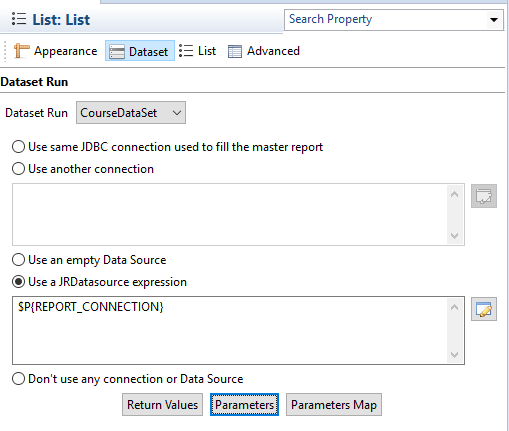The width and height of the screenshot is (509, 431).
Task: Expand the Search Property dropdown arrow
Action: tap(494, 20)
